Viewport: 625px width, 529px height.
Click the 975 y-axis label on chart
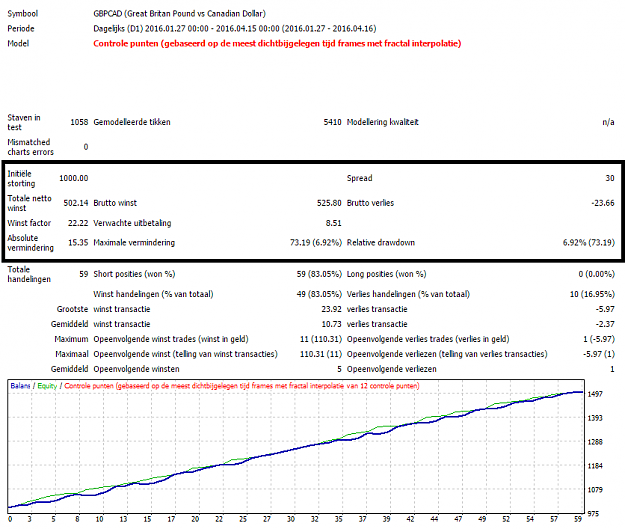tap(593, 514)
